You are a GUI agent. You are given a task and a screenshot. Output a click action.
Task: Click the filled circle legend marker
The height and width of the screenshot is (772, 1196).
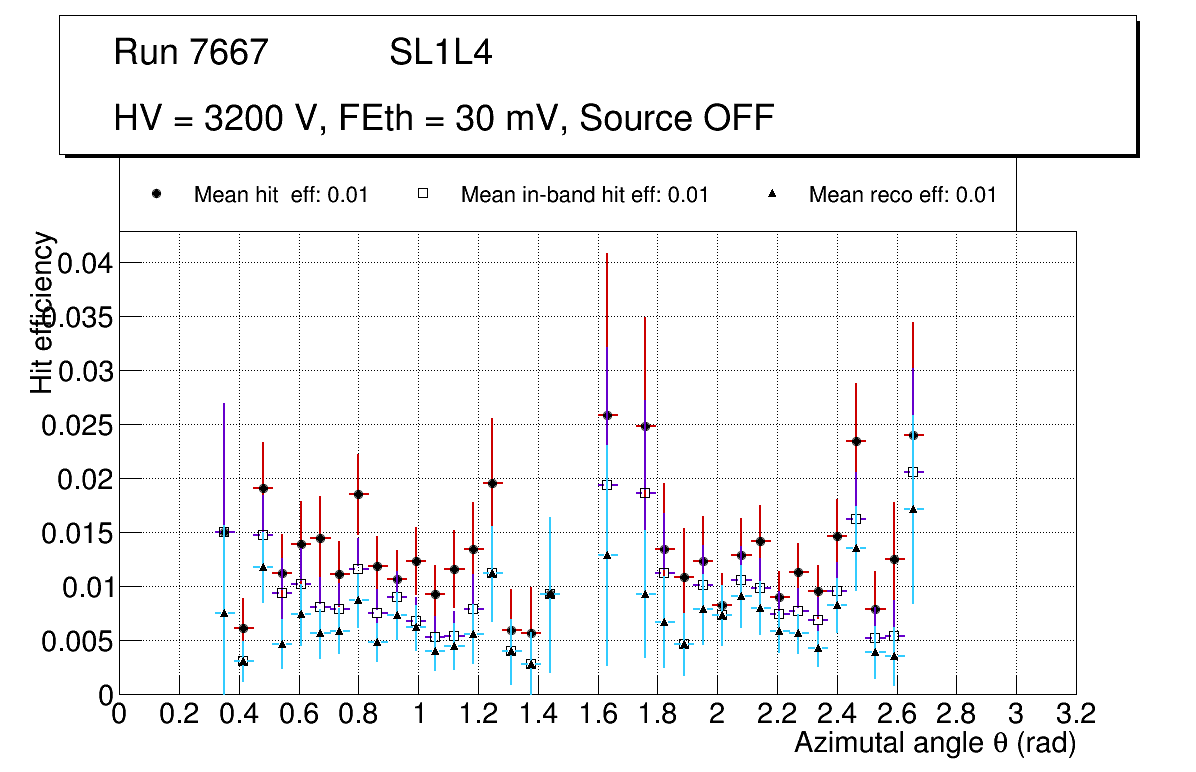(156, 195)
